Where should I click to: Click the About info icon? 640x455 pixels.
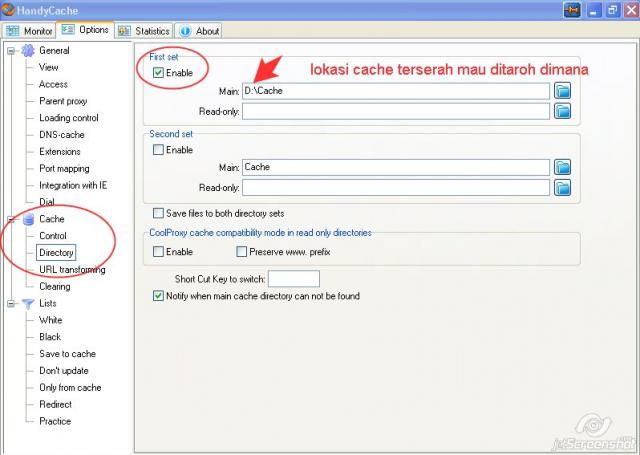[185, 31]
